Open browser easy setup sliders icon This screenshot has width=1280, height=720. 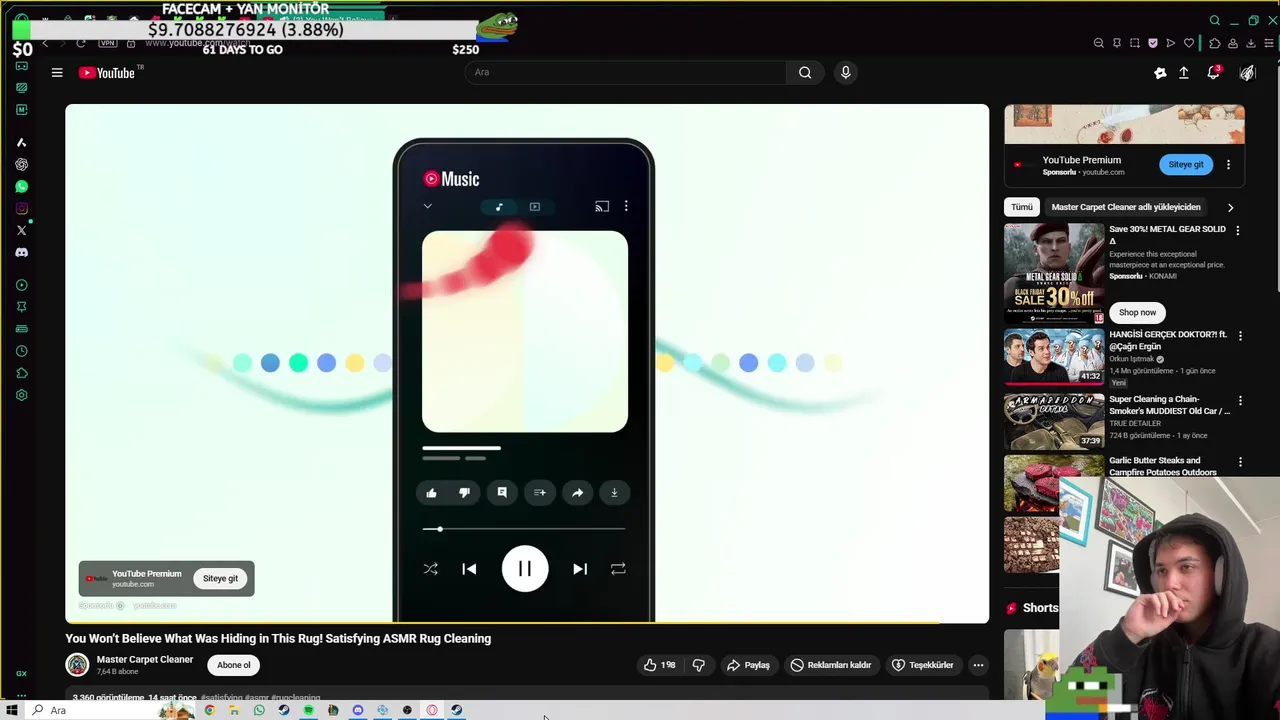1270,43
